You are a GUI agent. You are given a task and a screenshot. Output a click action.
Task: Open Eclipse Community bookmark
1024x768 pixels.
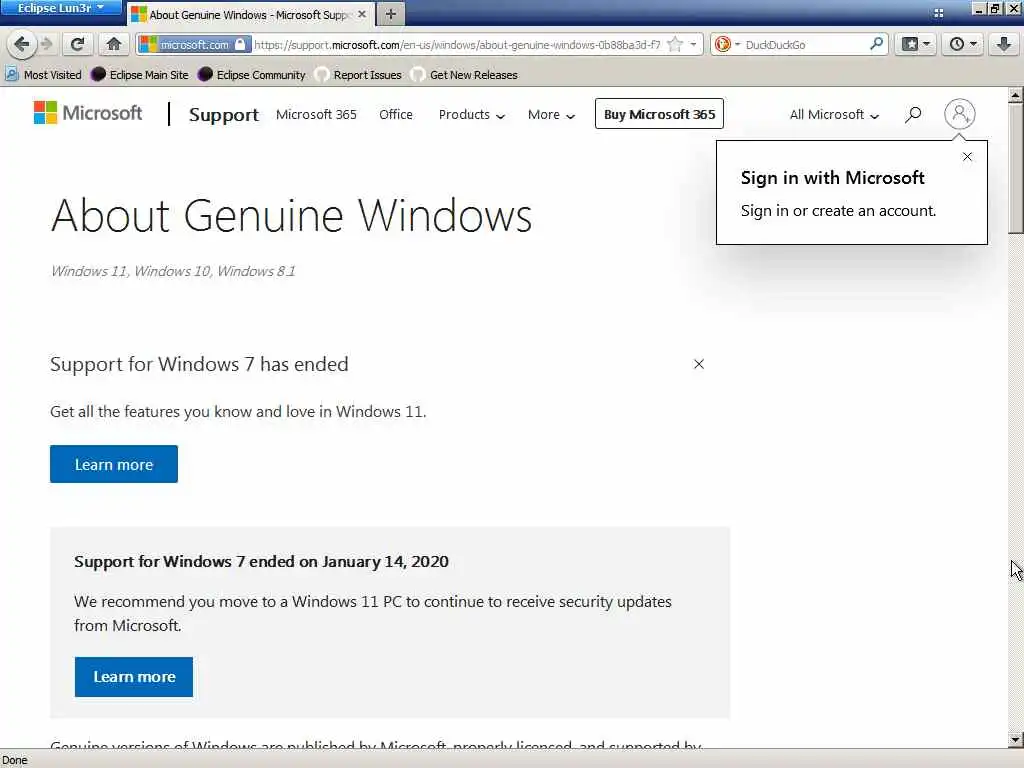(251, 74)
